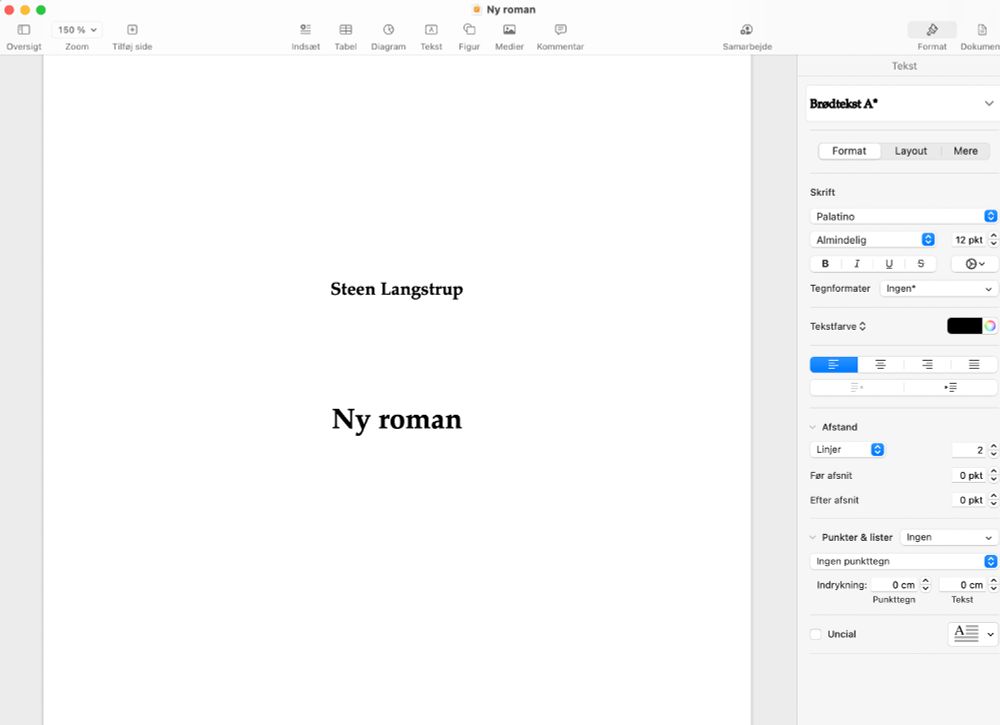Open the Punkter & lister Ingen dropdown
Image resolution: width=1000 pixels, height=725 pixels.
click(x=949, y=538)
